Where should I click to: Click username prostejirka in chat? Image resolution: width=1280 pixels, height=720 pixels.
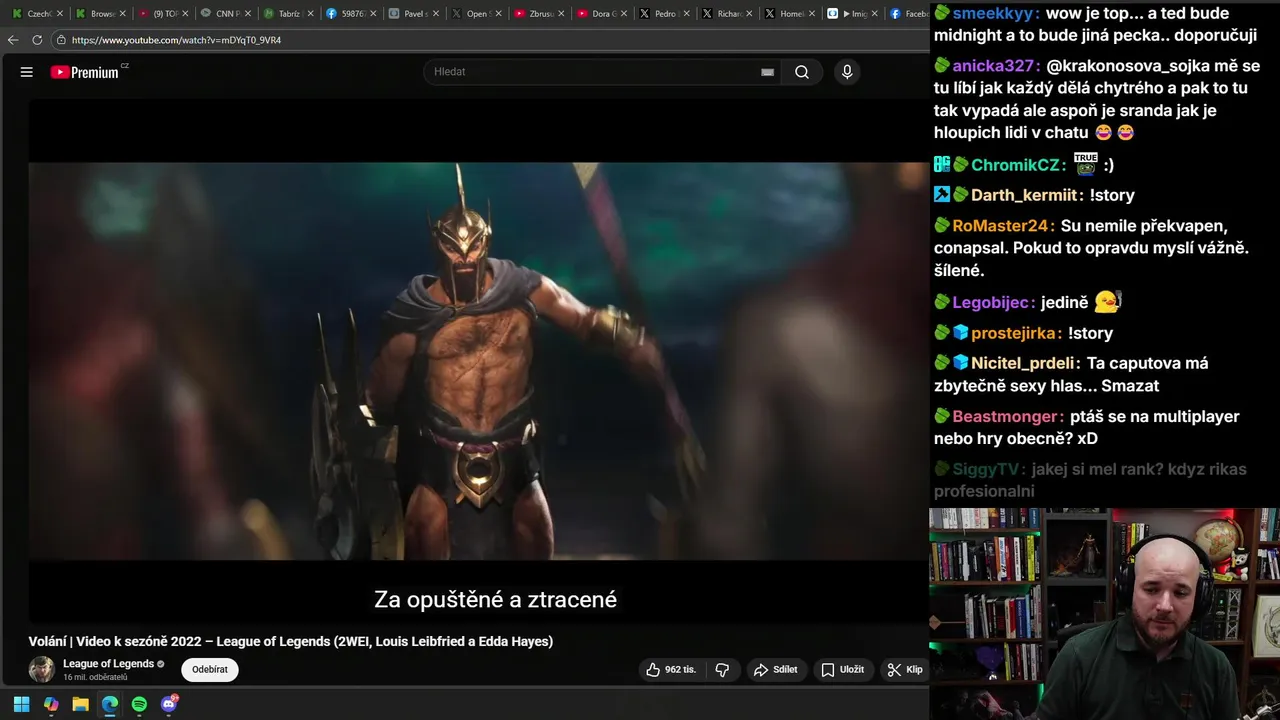coord(1016,333)
